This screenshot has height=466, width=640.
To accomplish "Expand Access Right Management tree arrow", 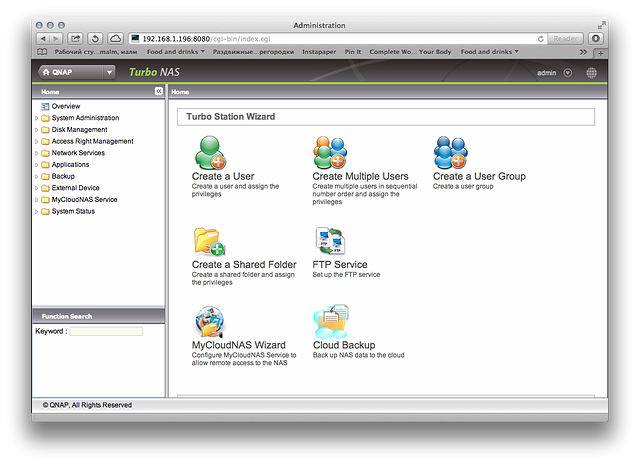I will [x=36, y=142].
